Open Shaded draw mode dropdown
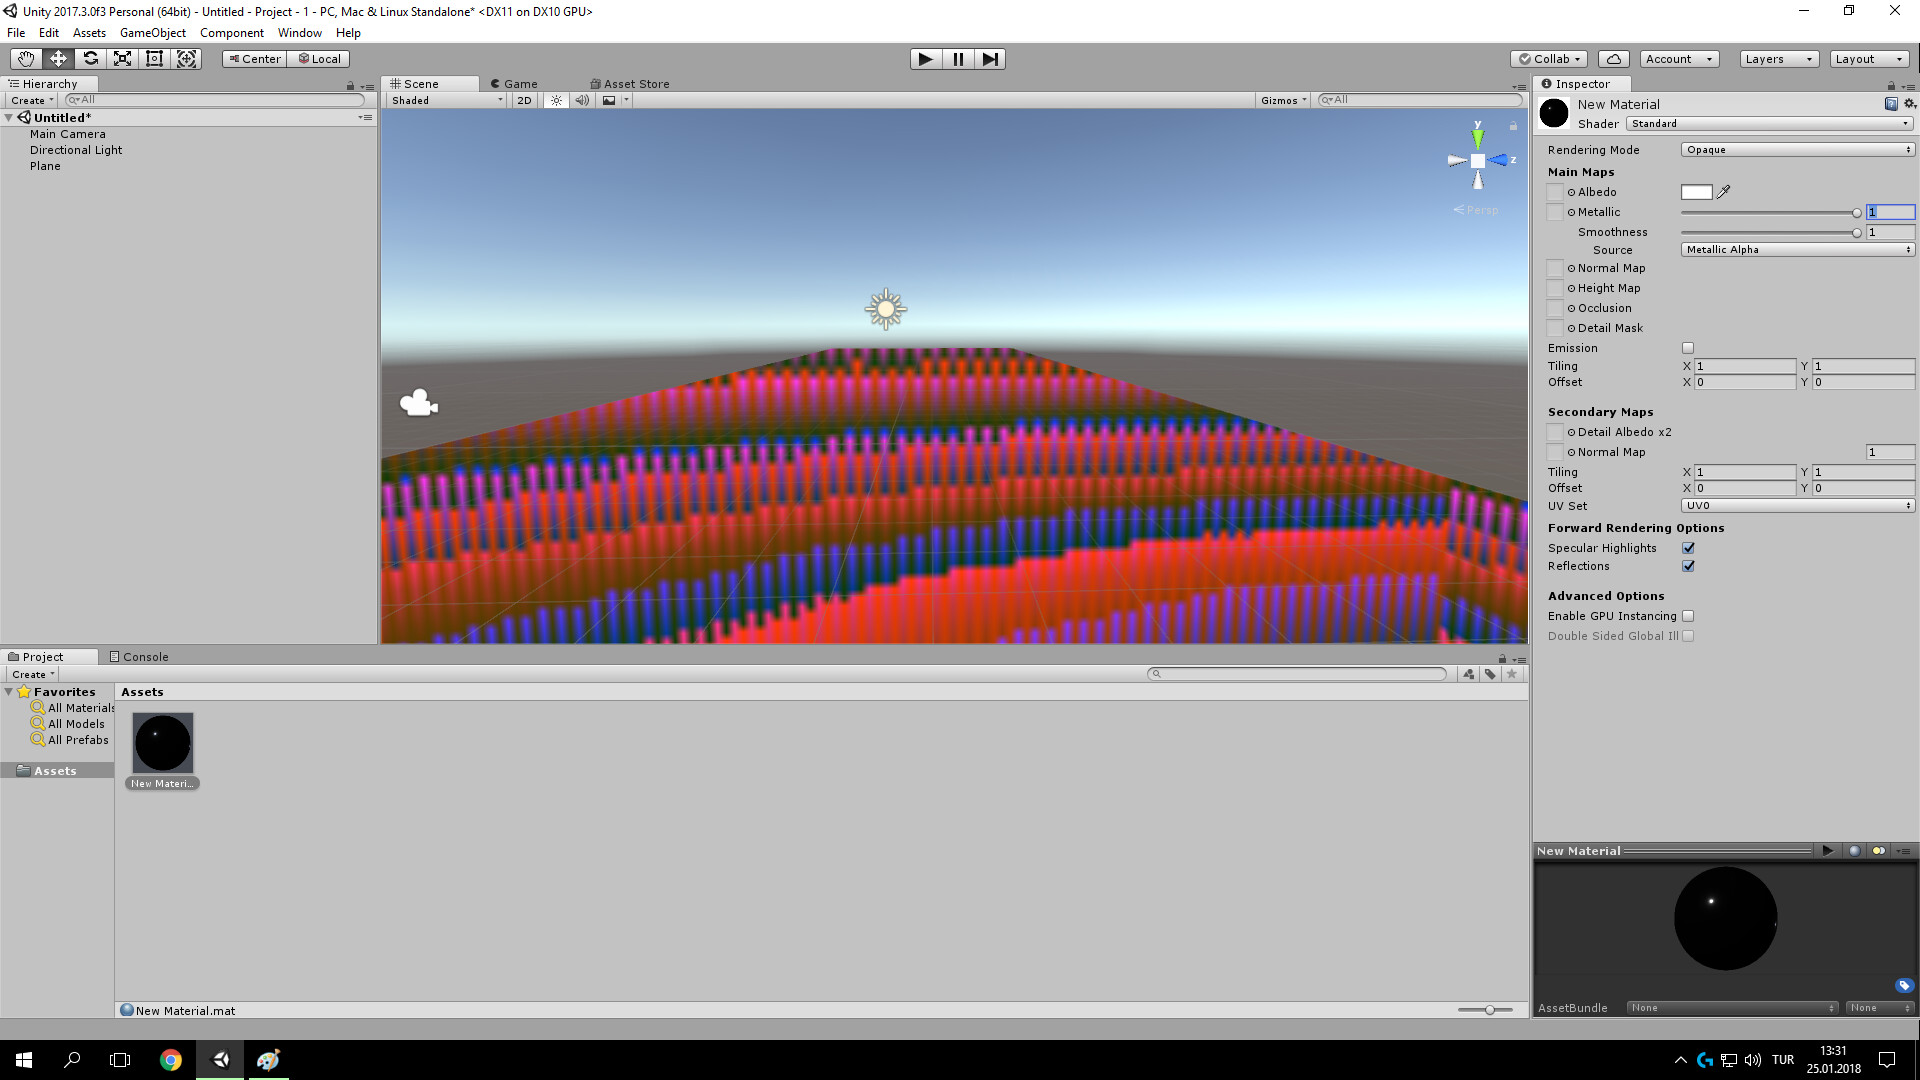Image resolution: width=1920 pixels, height=1080 pixels. 447,100
